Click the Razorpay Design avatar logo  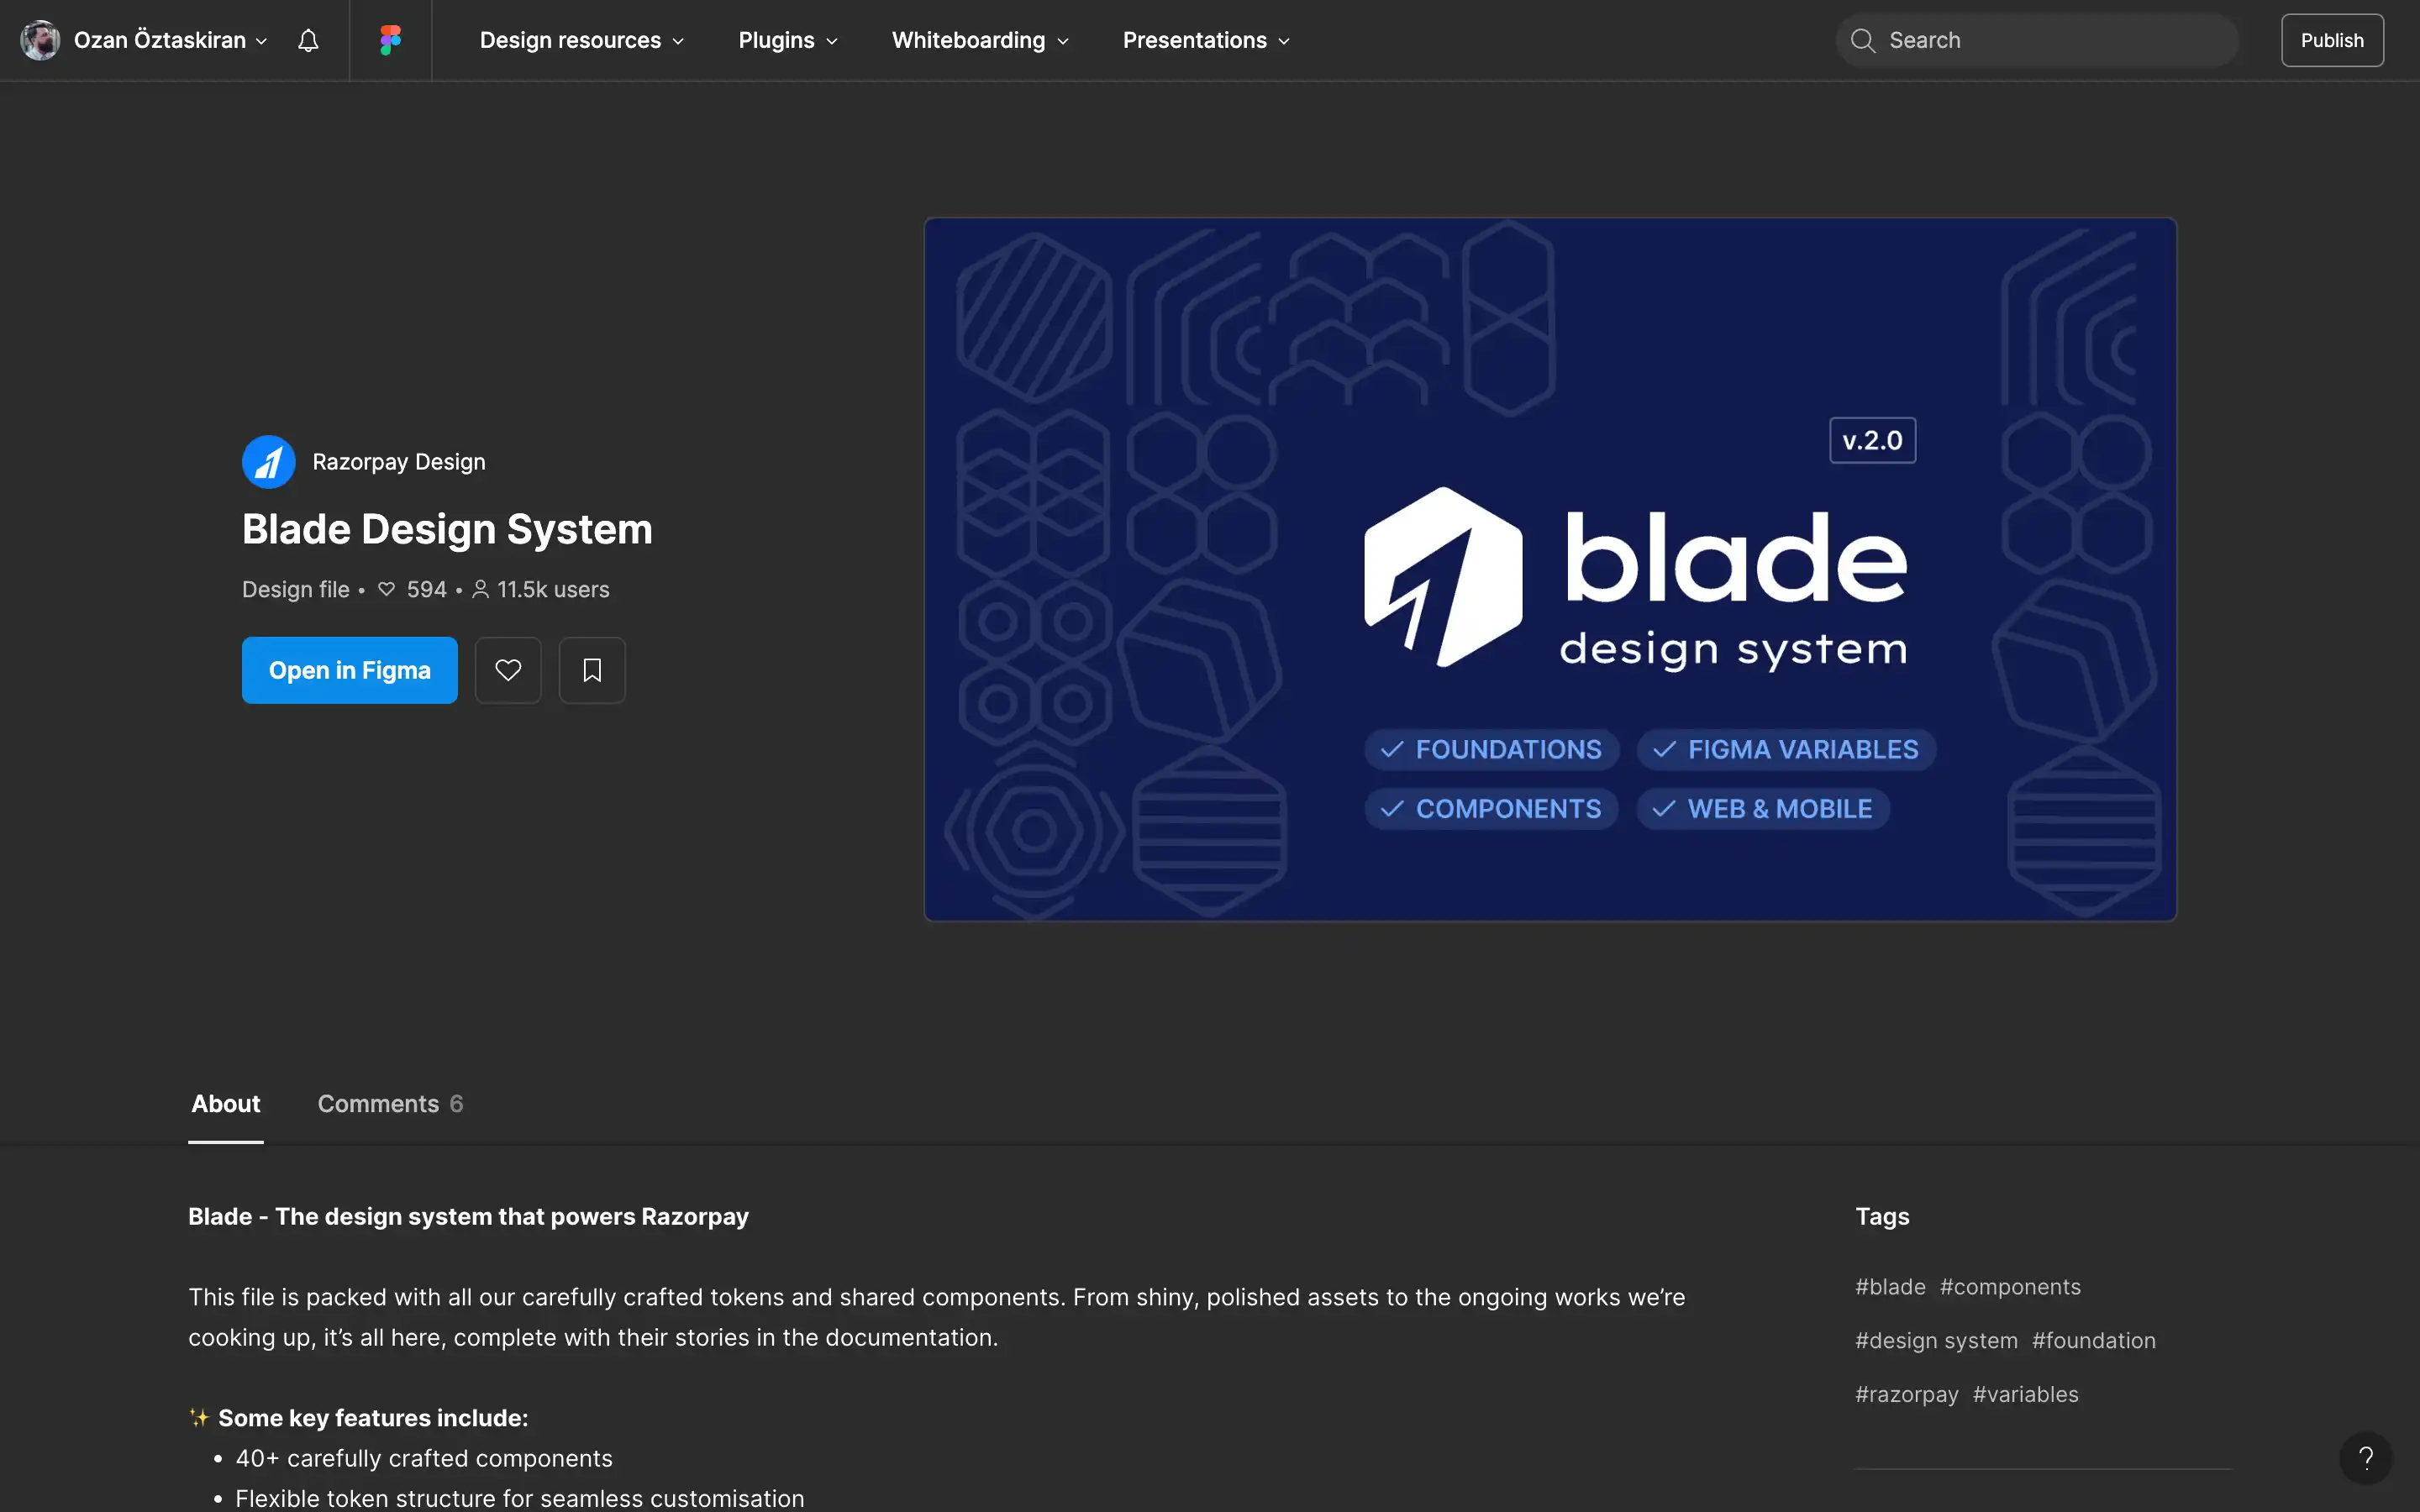(269, 462)
